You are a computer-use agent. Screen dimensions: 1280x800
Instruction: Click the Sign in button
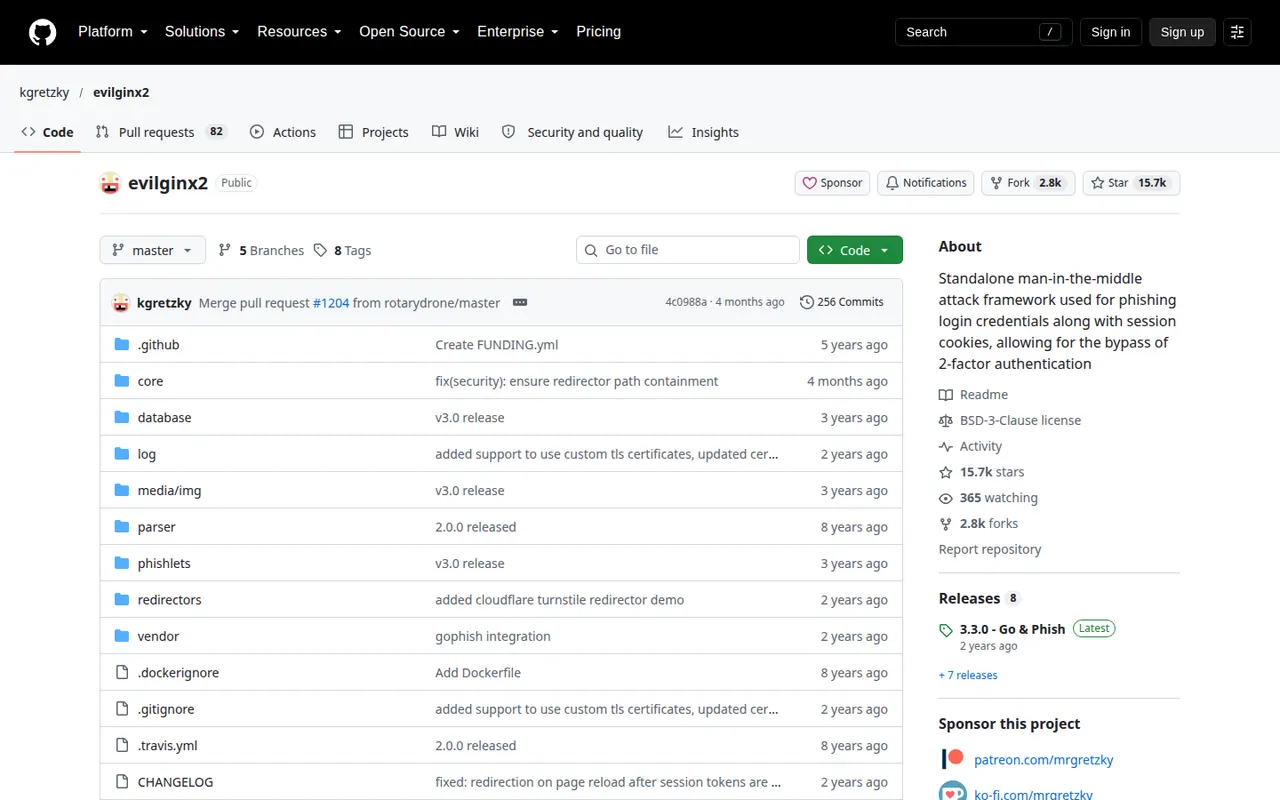1110,32
